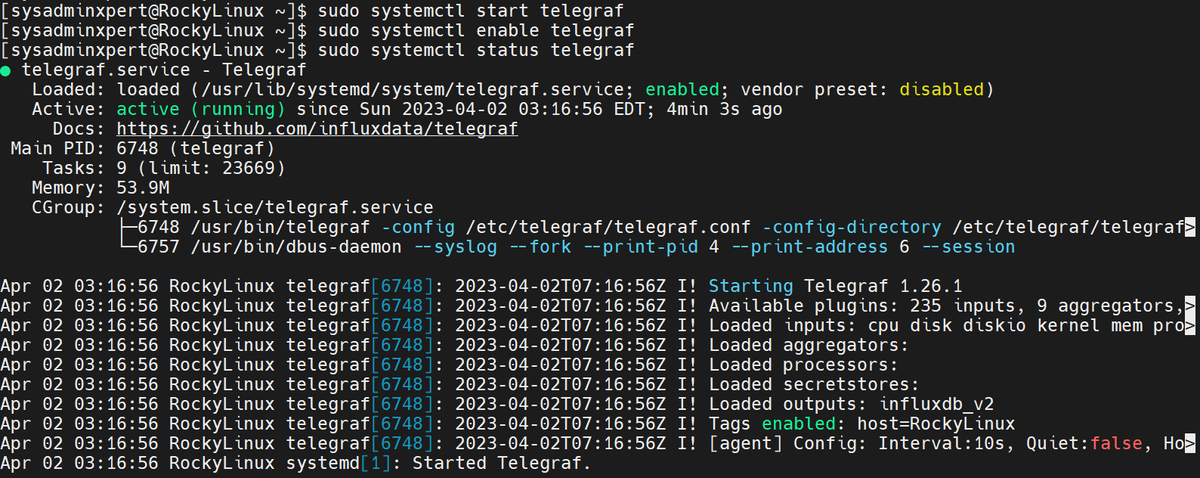Click the process path '/usr/bin/telegraf'

(282, 228)
